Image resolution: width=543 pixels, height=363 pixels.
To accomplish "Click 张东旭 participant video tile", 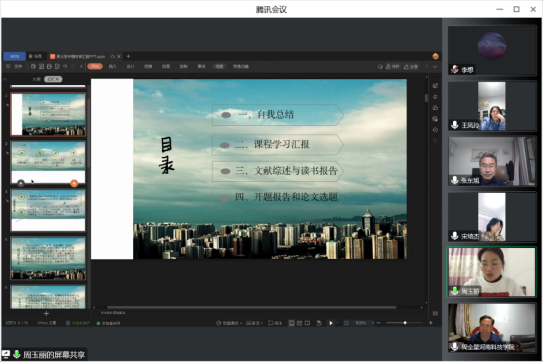I will pyautogui.click(x=492, y=161).
